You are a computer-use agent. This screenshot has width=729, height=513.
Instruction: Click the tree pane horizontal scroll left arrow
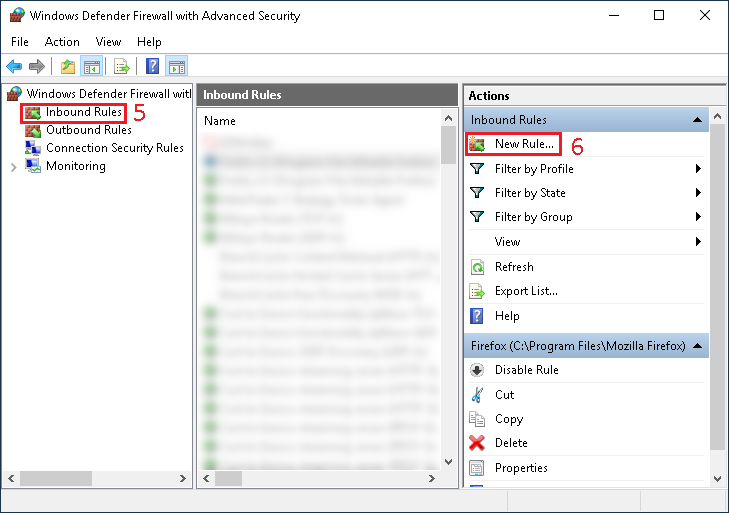point(12,478)
